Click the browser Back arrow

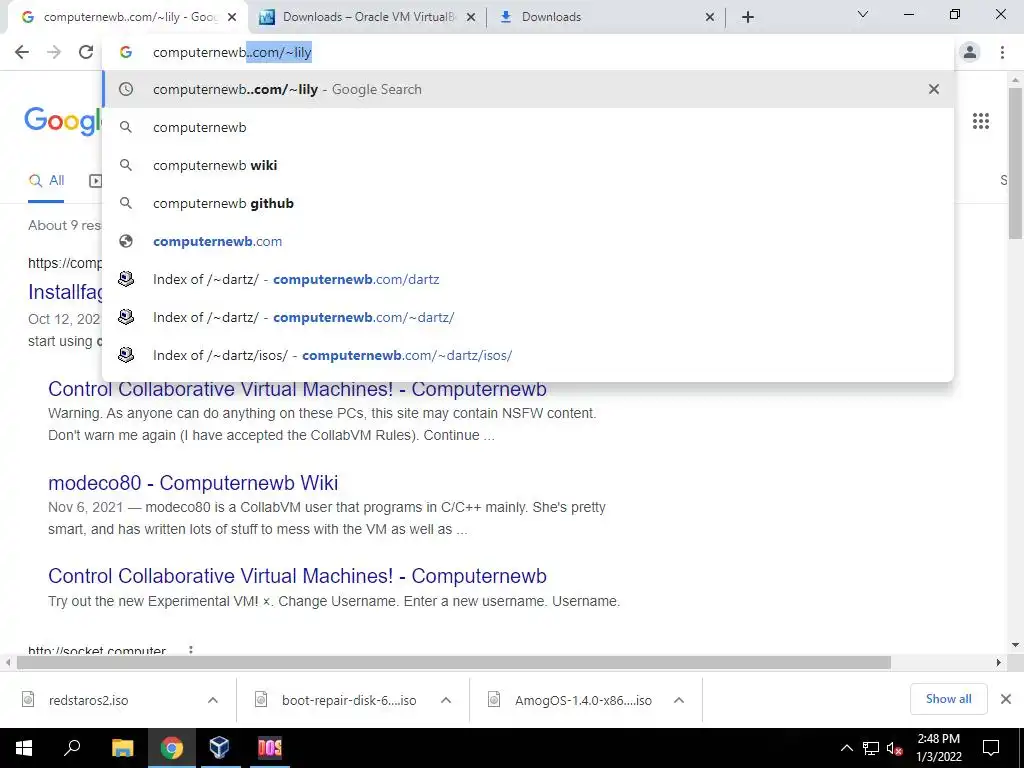click(x=22, y=52)
